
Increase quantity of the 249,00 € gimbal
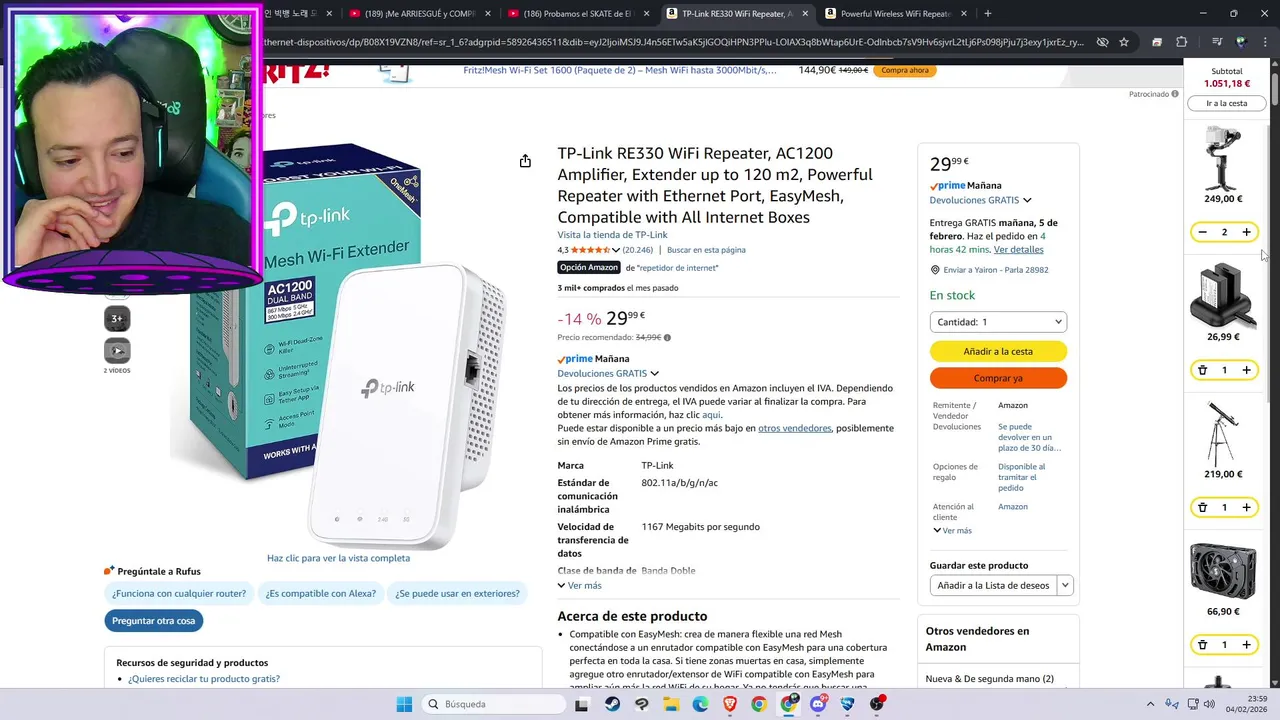click(x=1246, y=232)
